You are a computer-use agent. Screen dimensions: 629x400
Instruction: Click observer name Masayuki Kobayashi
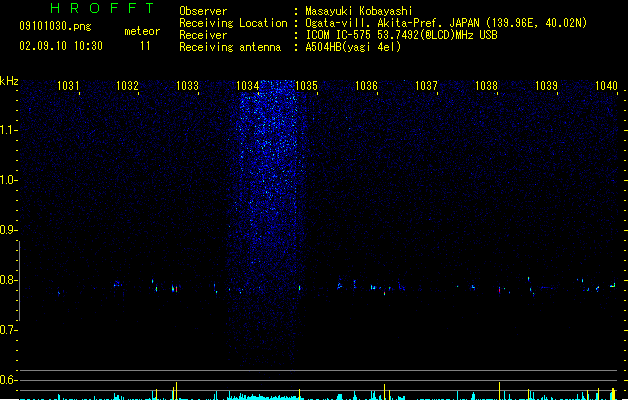[359, 11]
